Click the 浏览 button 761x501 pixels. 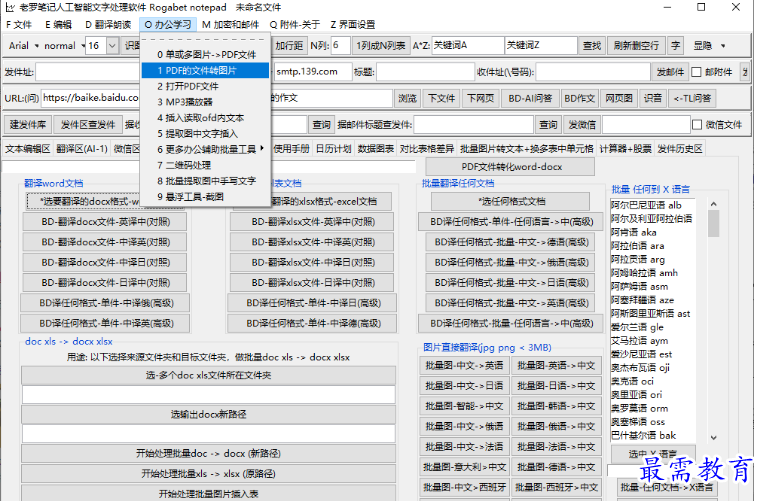pos(407,99)
